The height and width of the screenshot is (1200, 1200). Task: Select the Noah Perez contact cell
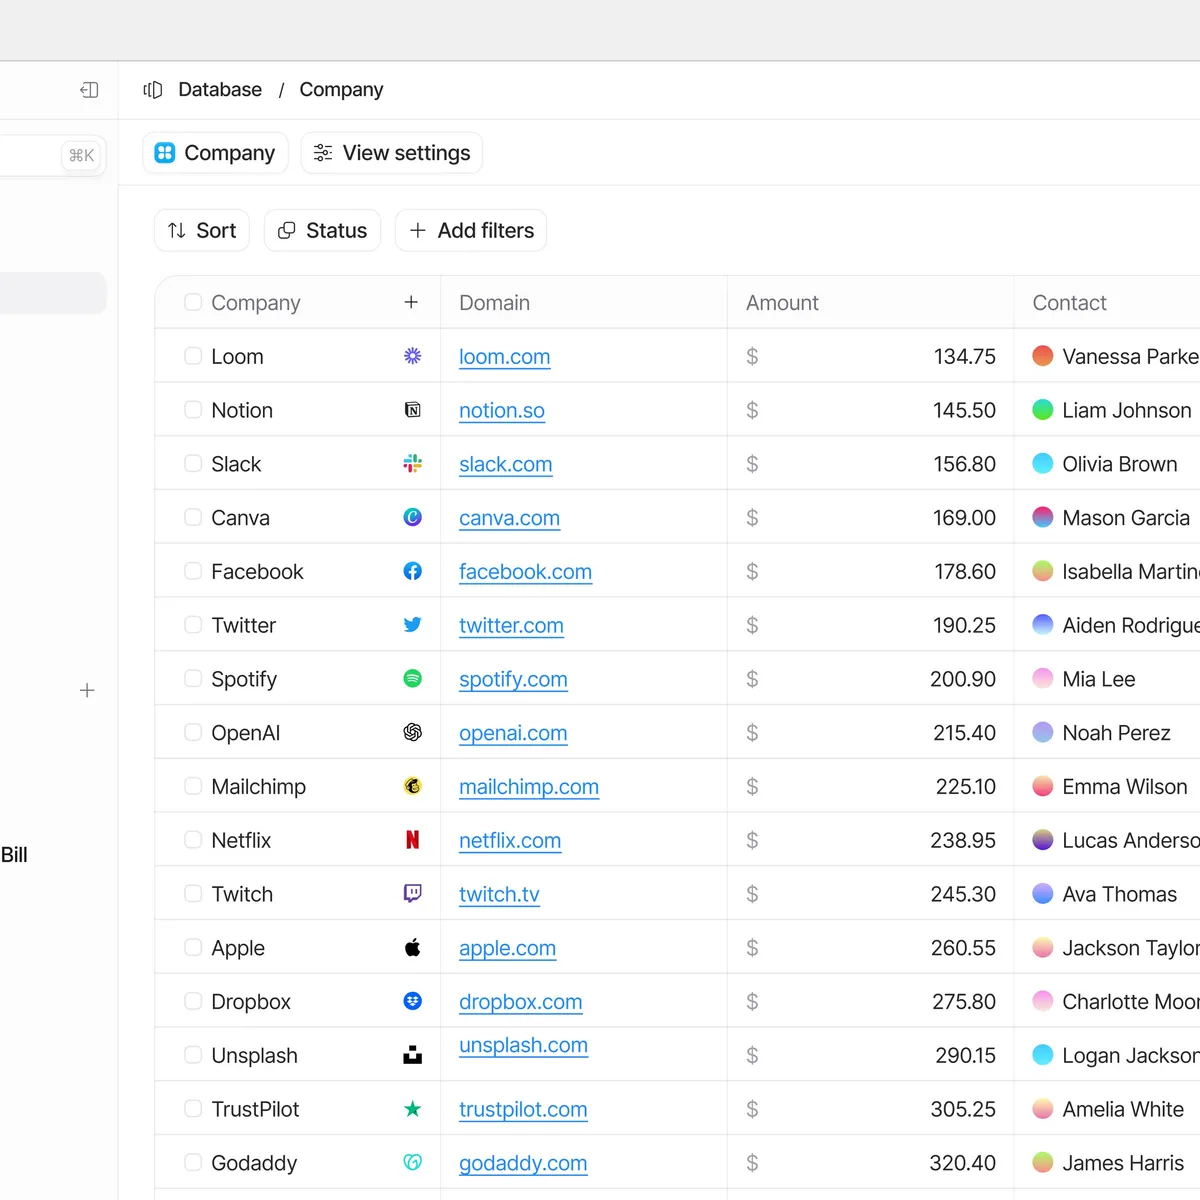1107,732
